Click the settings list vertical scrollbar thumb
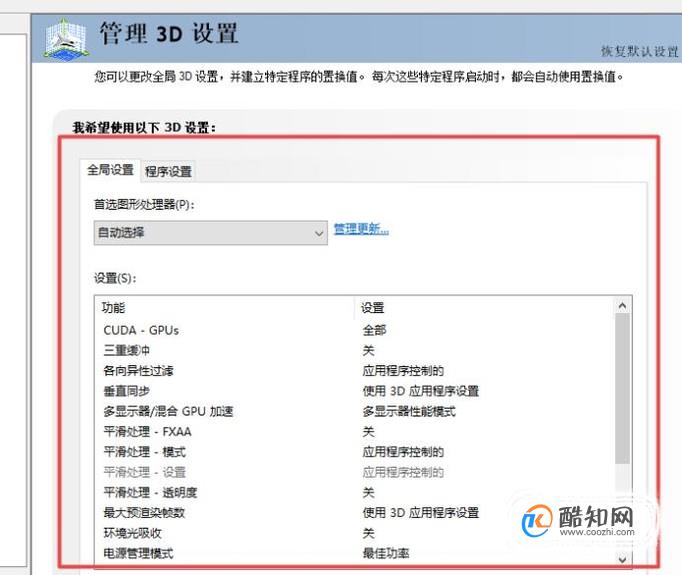The width and height of the screenshot is (682, 575). pos(622,389)
